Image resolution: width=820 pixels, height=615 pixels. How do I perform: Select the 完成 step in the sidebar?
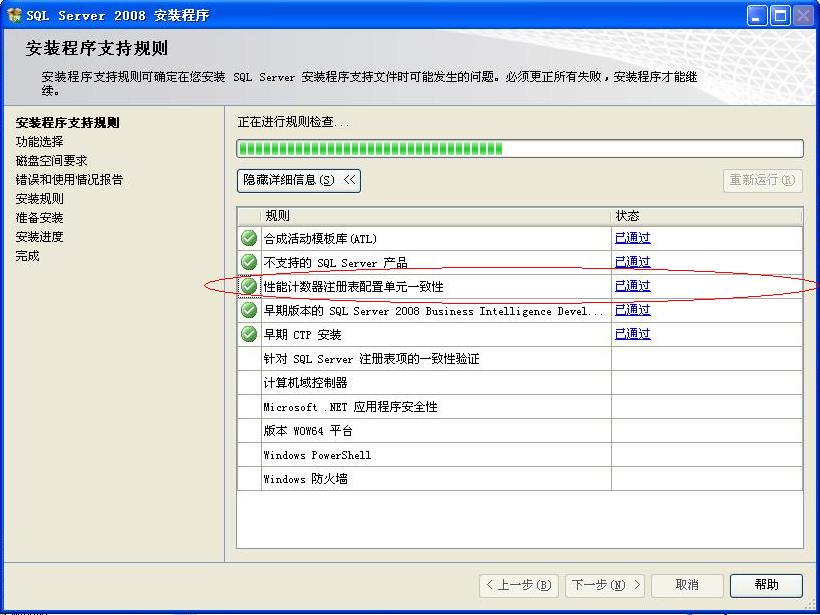[x=28, y=256]
